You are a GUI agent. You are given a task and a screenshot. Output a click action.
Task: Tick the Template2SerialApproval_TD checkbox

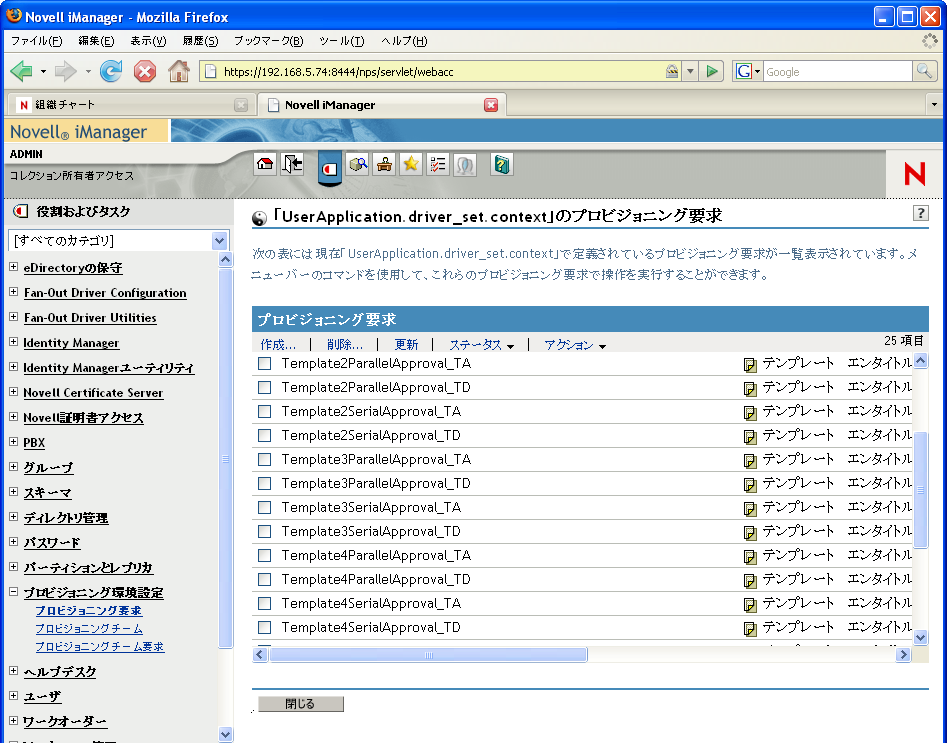pos(265,436)
